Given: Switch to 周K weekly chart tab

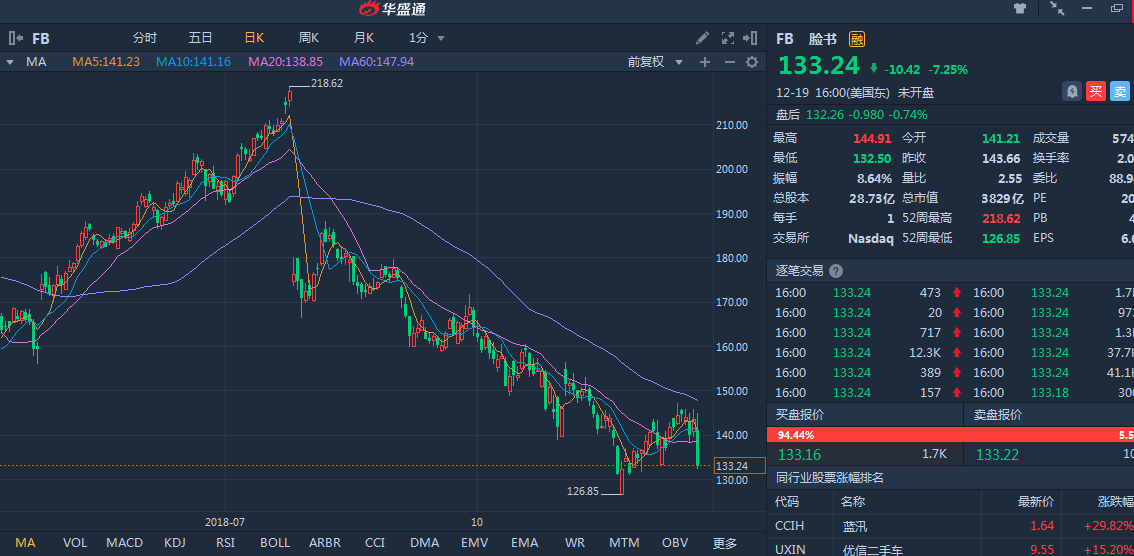Looking at the screenshot, I should click(308, 38).
